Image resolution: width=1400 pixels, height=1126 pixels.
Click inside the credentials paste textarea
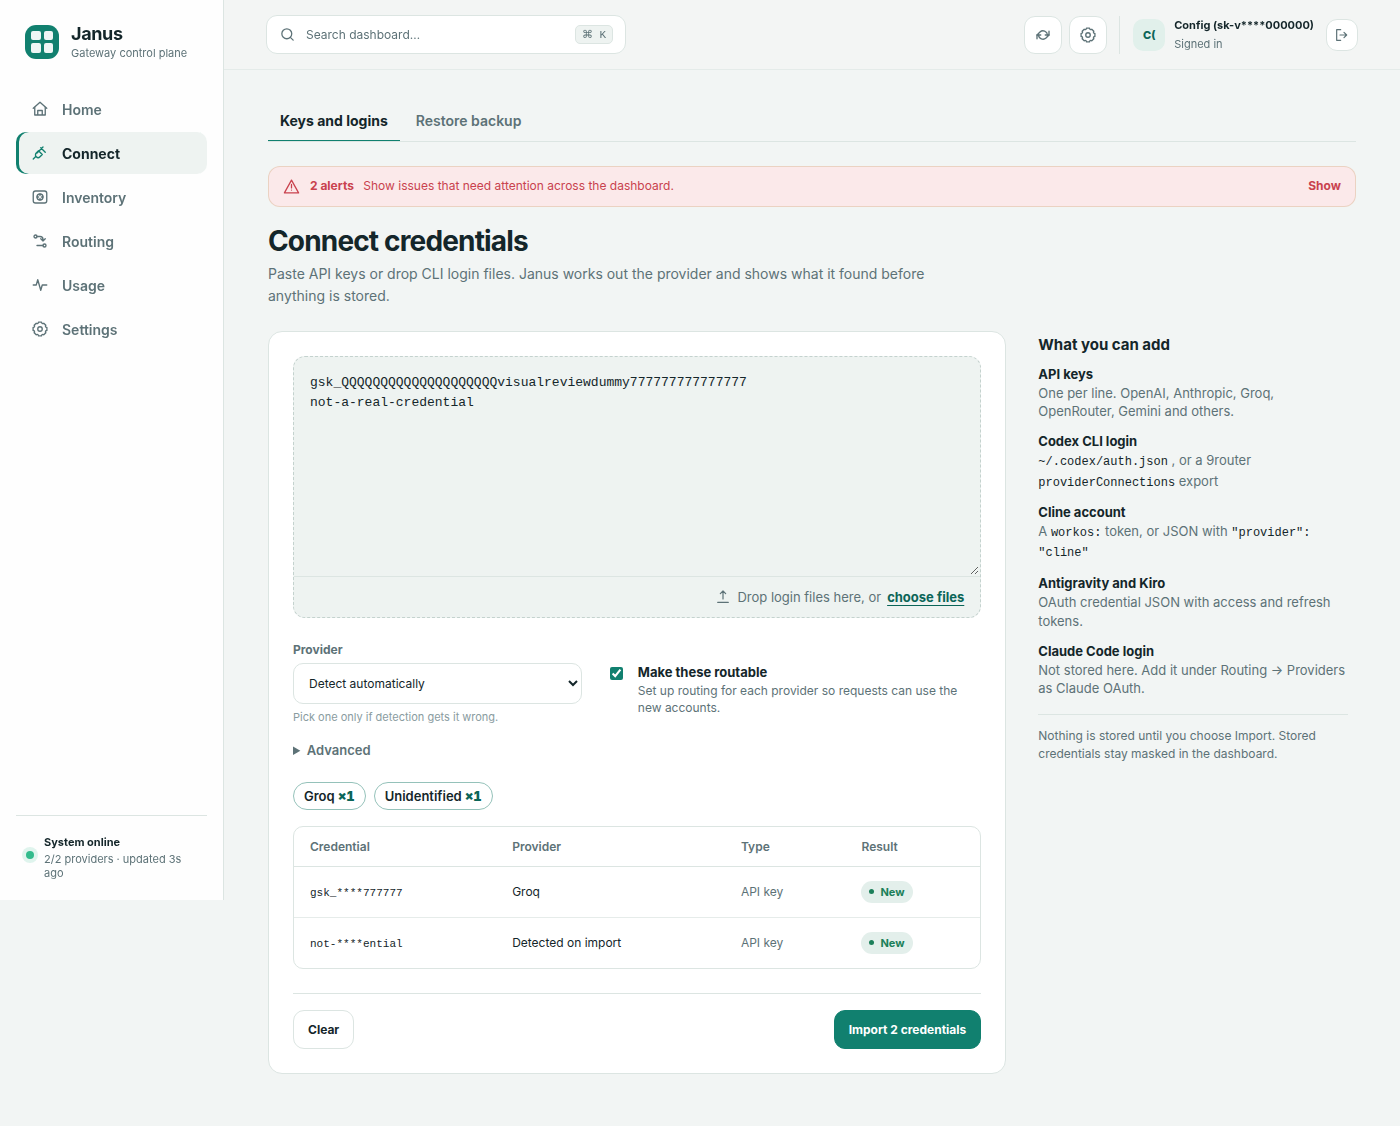click(x=637, y=467)
